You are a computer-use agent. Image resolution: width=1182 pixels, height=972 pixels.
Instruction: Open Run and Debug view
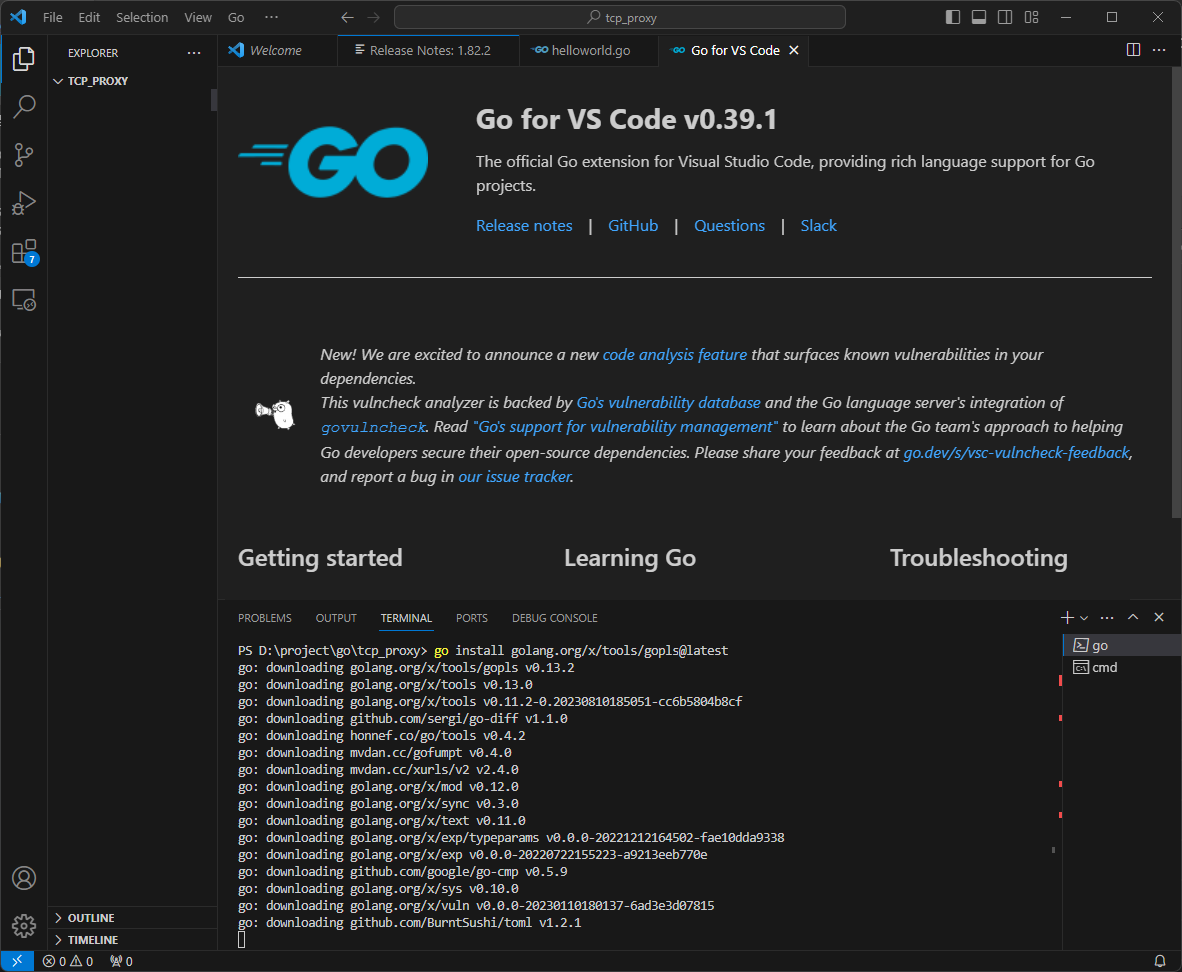click(x=23, y=204)
